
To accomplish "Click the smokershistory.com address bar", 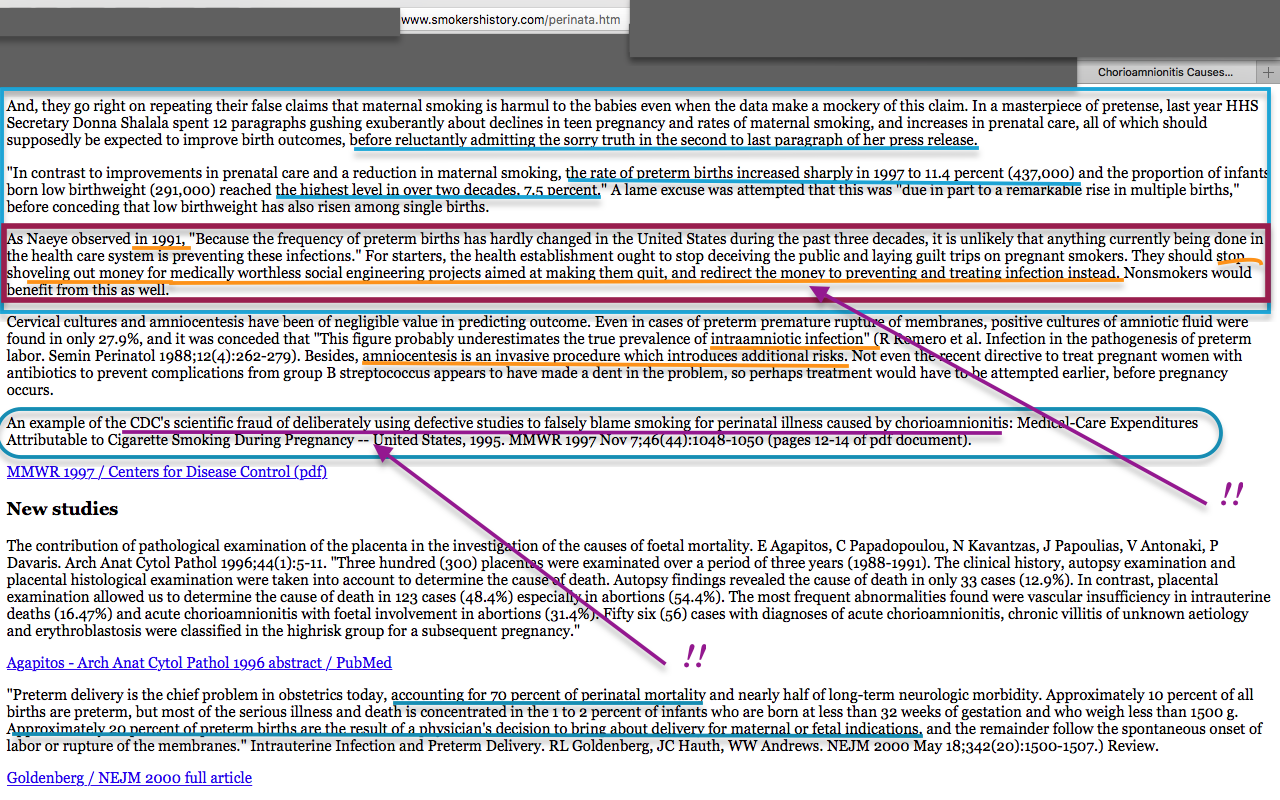I will click(510, 19).
